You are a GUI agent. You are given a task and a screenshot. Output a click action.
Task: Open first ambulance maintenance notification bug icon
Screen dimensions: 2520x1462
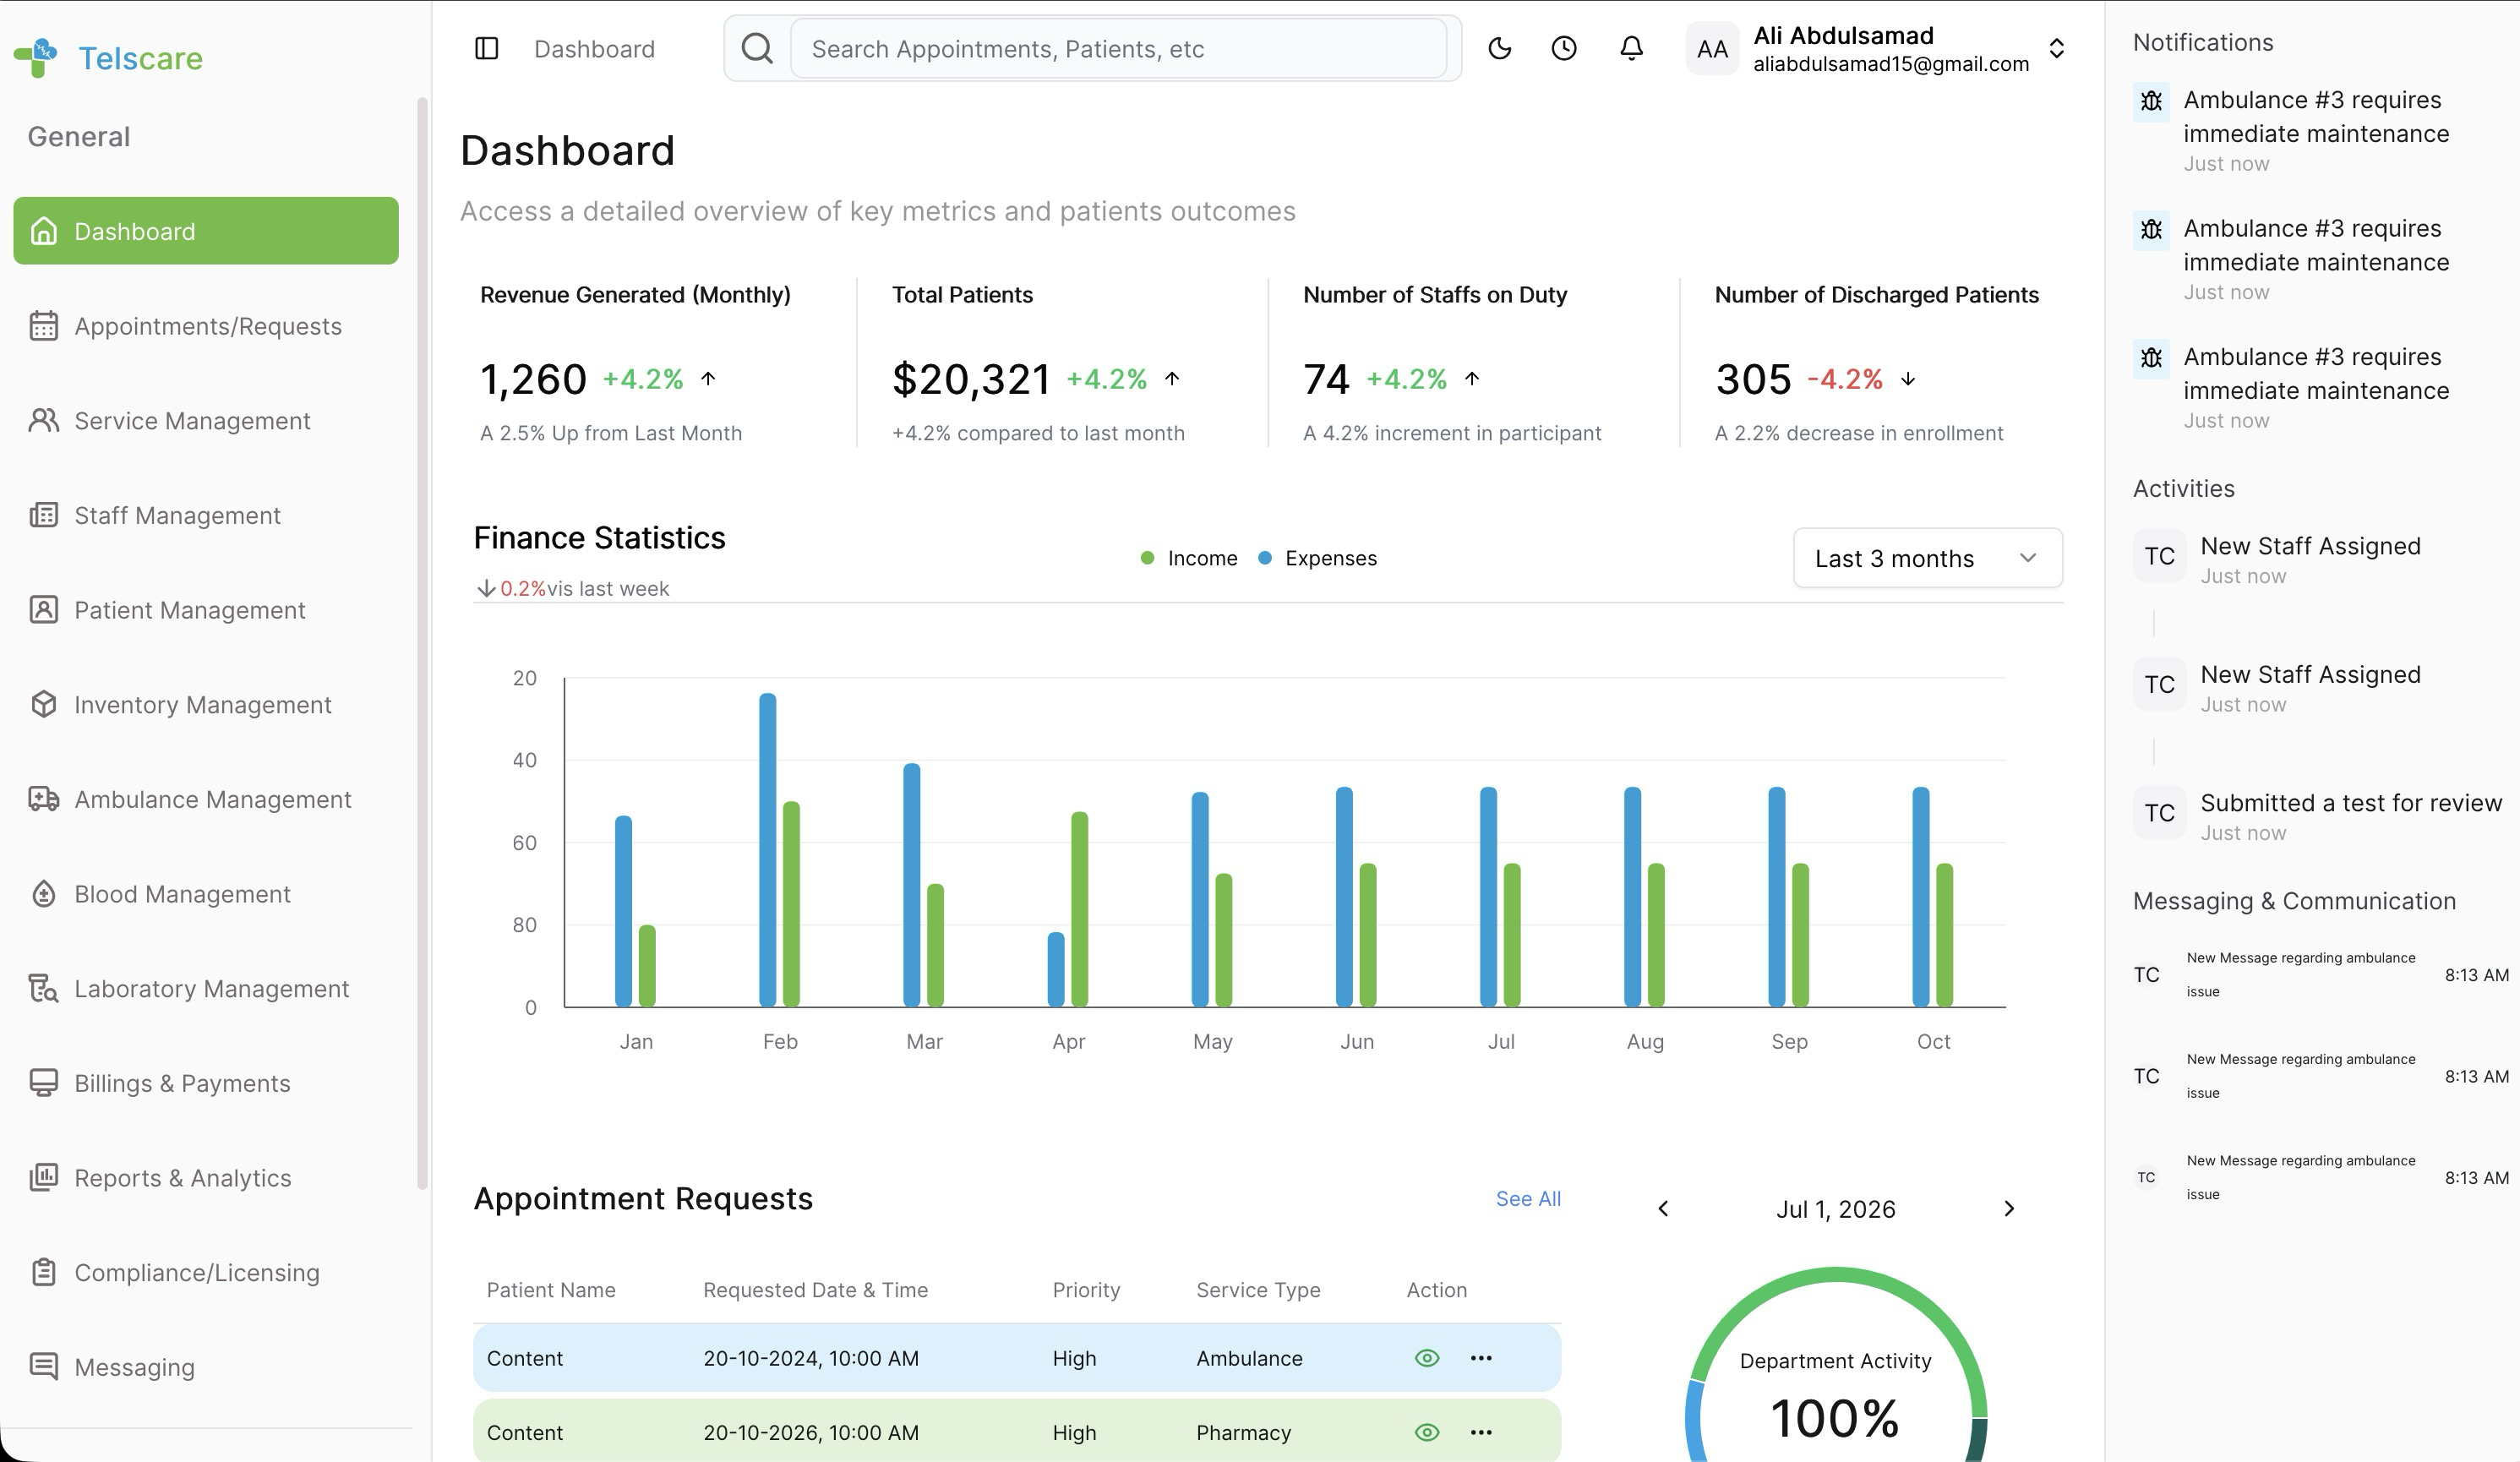click(2151, 102)
